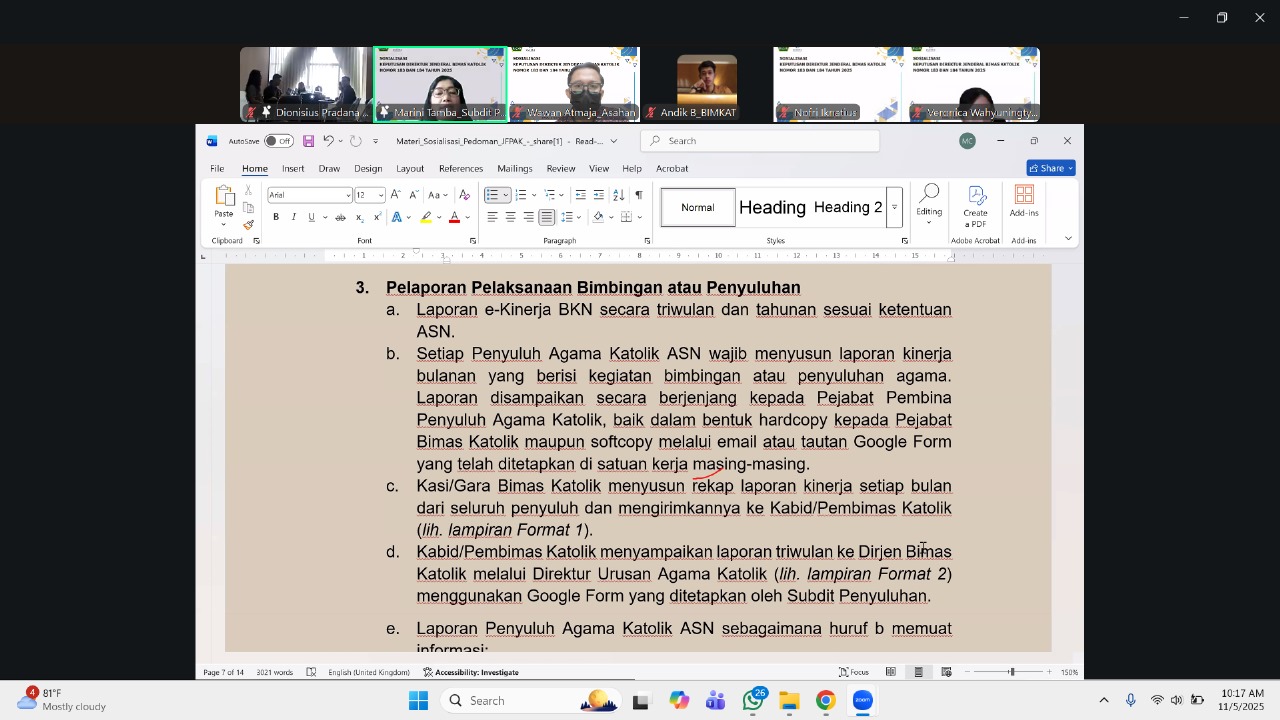The image size is (1280, 720).
Task: Toggle Bold formatting
Action: click(x=276, y=217)
